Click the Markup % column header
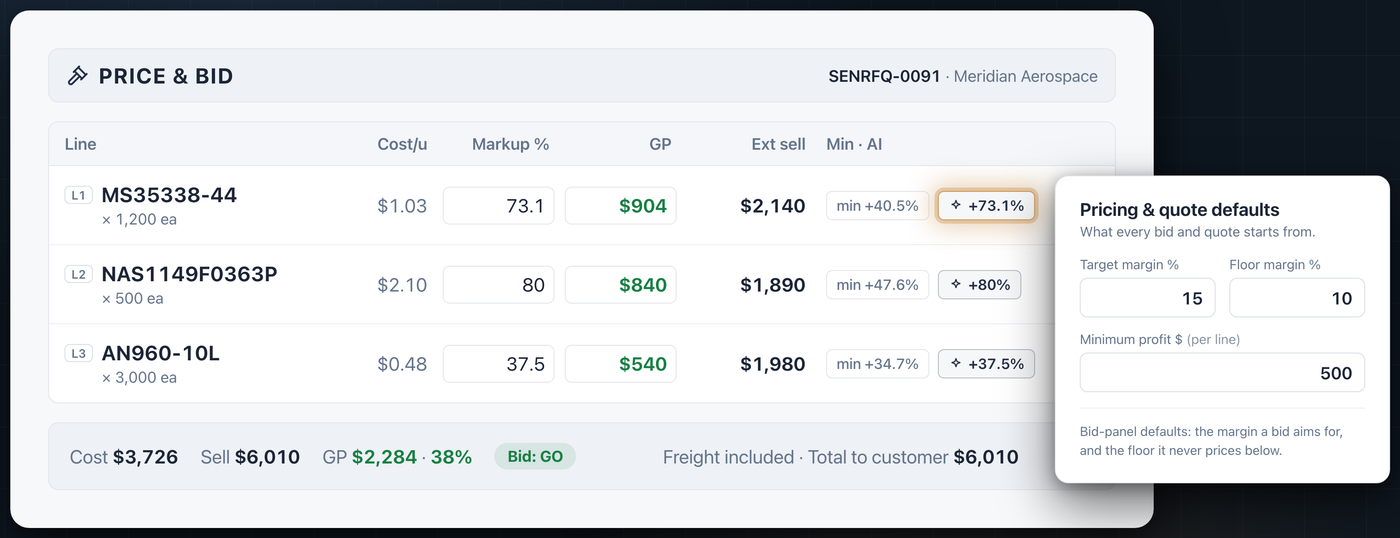The width and height of the screenshot is (1400, 538). [x=511, y=144]
